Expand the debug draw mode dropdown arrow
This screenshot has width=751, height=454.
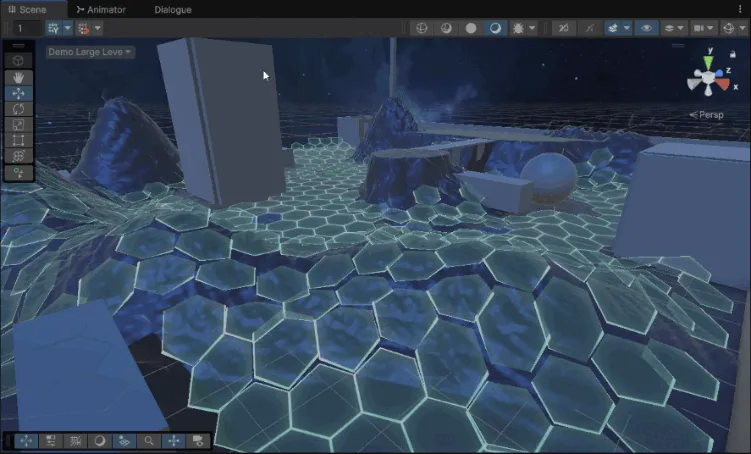click(532, 28)
